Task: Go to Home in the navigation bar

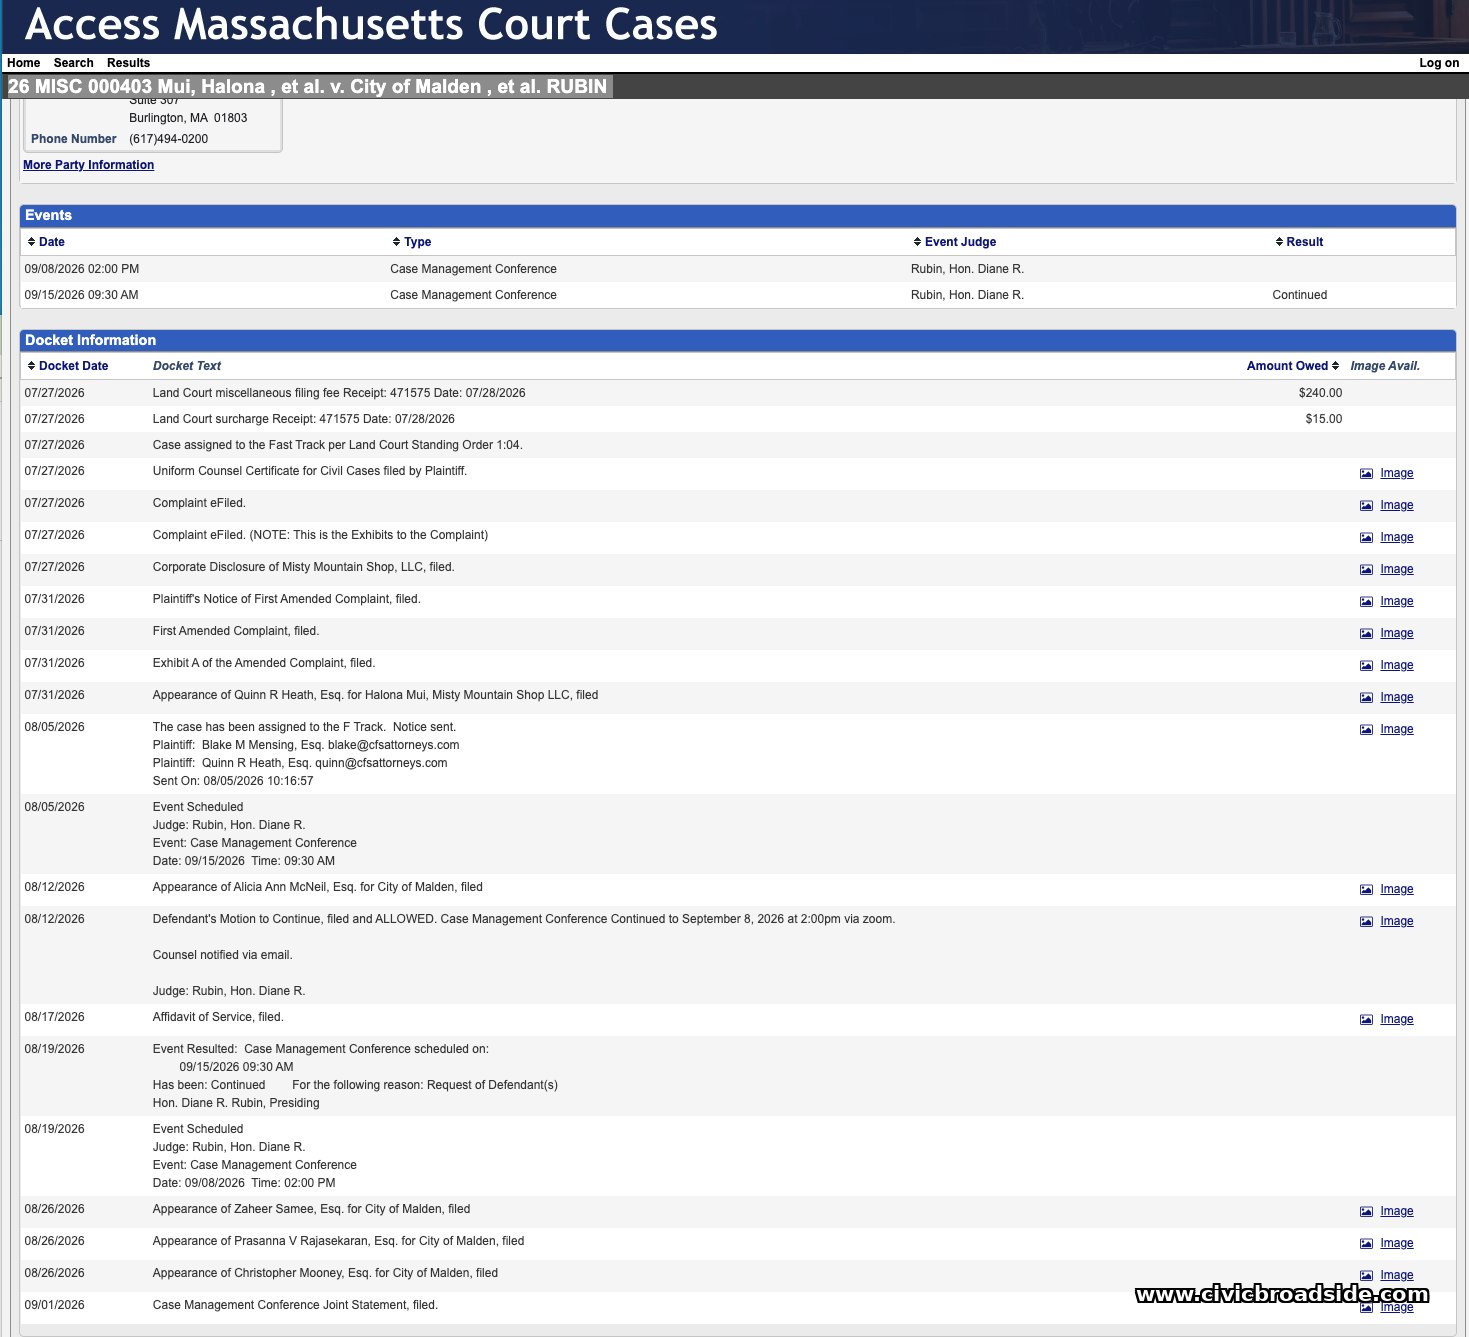Action: pyautogui.click(x=24, y=63)
